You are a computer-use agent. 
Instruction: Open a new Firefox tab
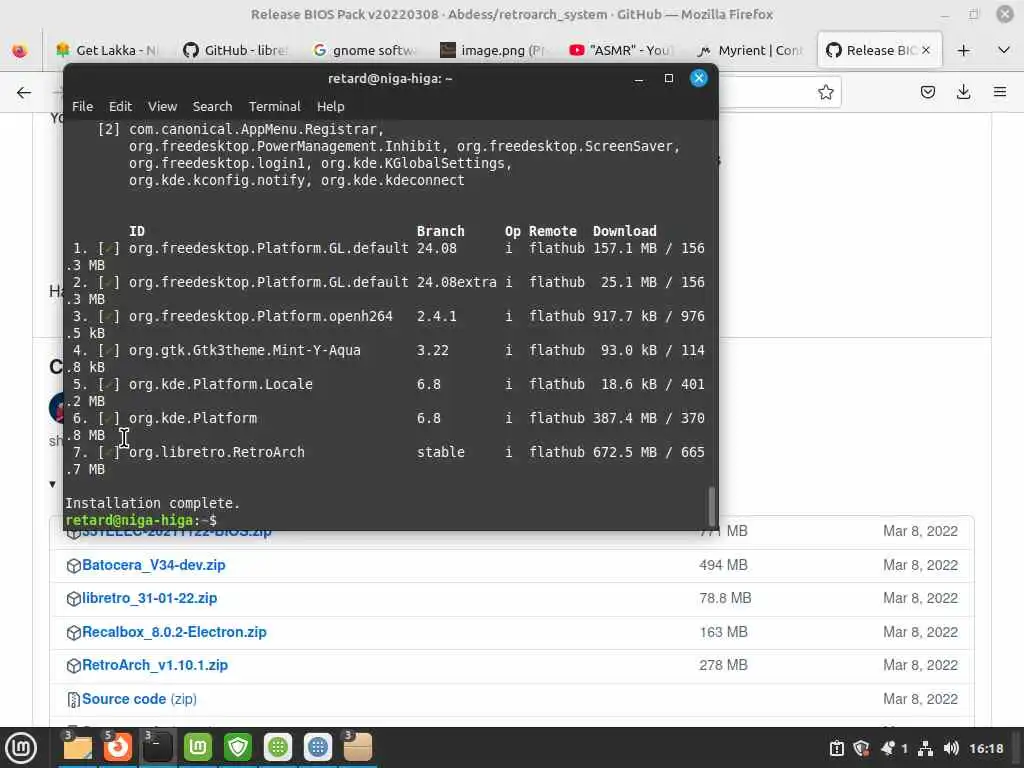tap(963, 50)
